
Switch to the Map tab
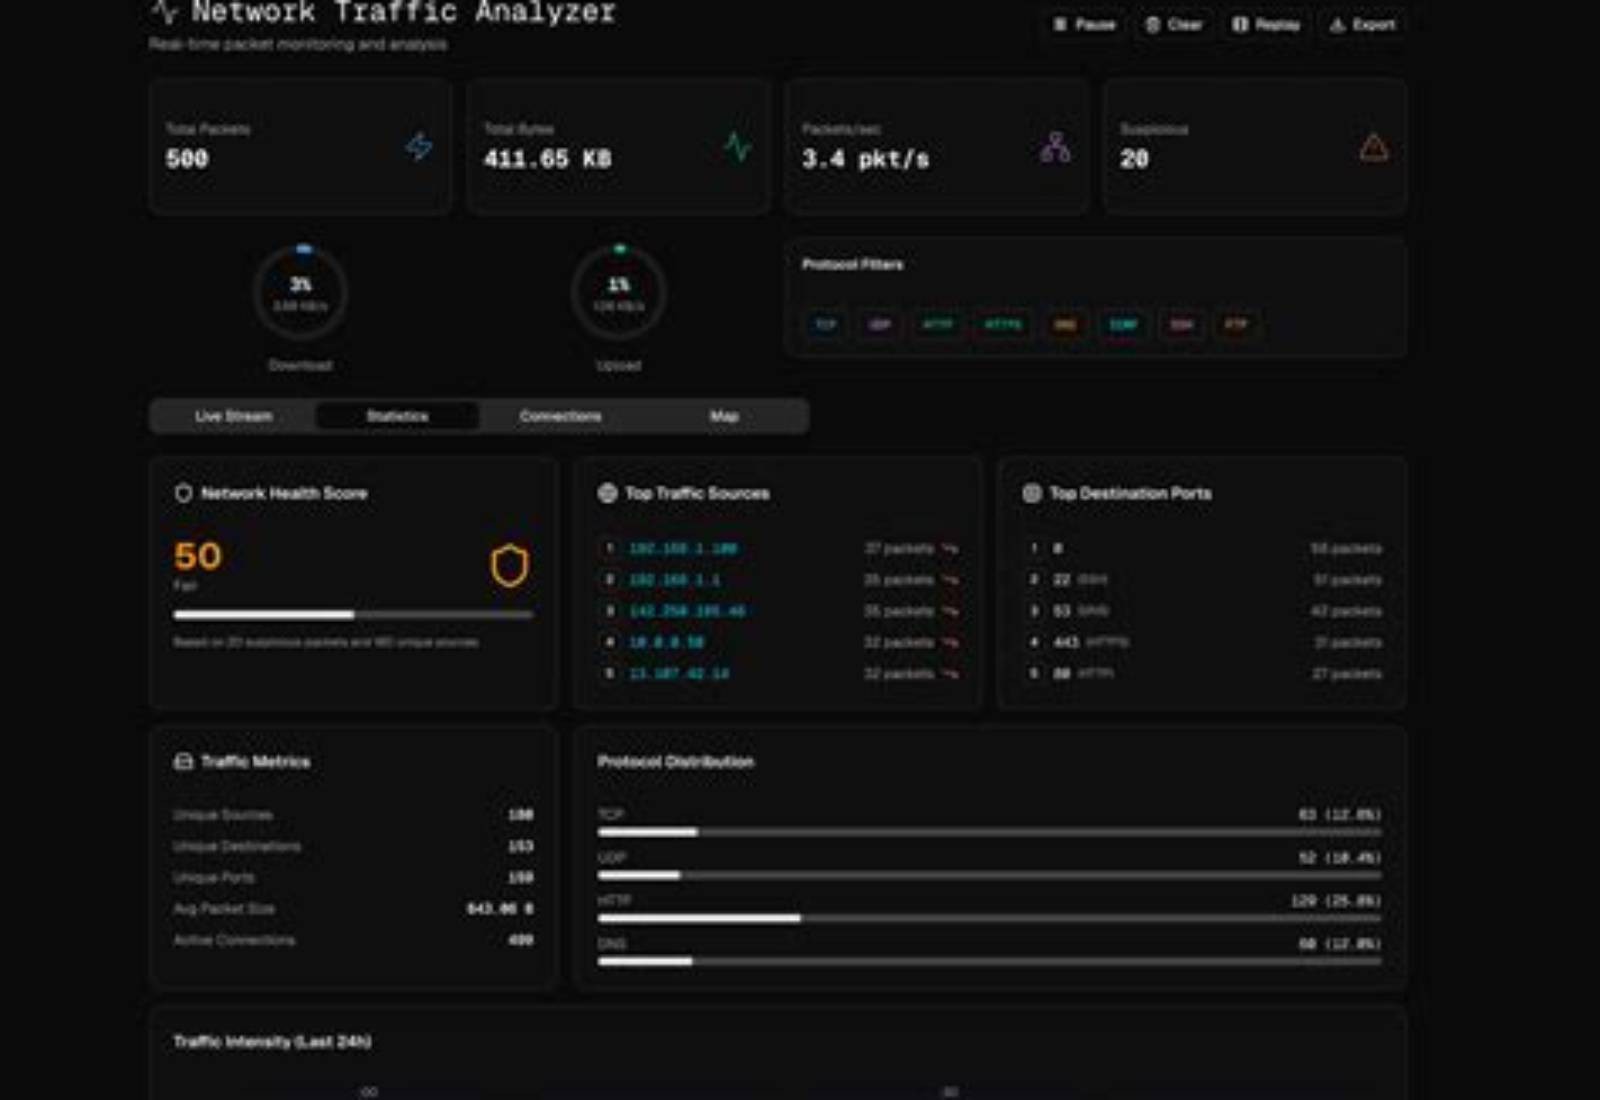coord(724,416)
